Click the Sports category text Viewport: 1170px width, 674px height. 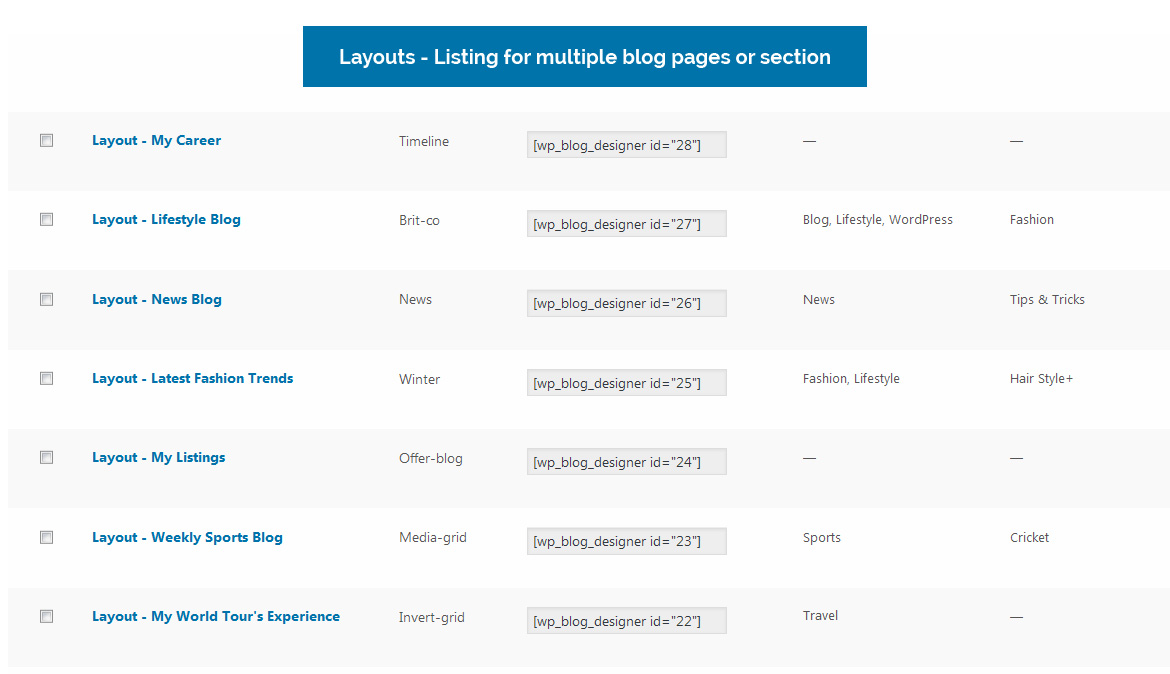(822, 537)
